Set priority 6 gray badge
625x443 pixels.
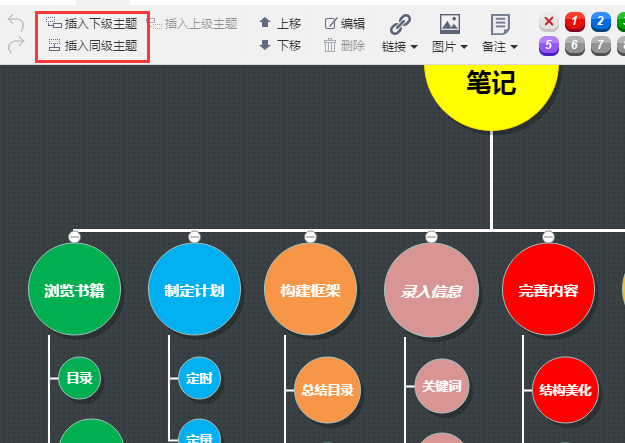pos(575,45)
